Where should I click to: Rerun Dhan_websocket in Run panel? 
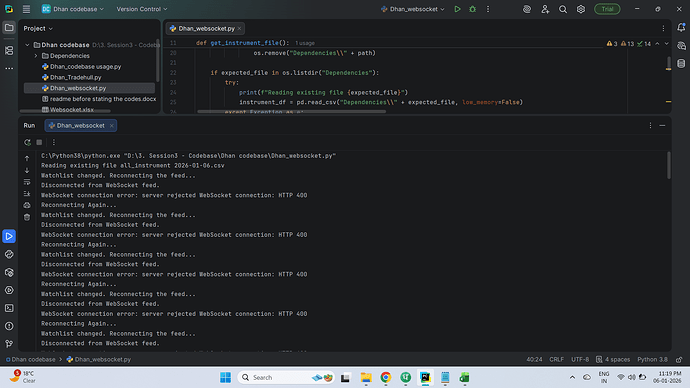pyautogui.click(x=27, y=142)
